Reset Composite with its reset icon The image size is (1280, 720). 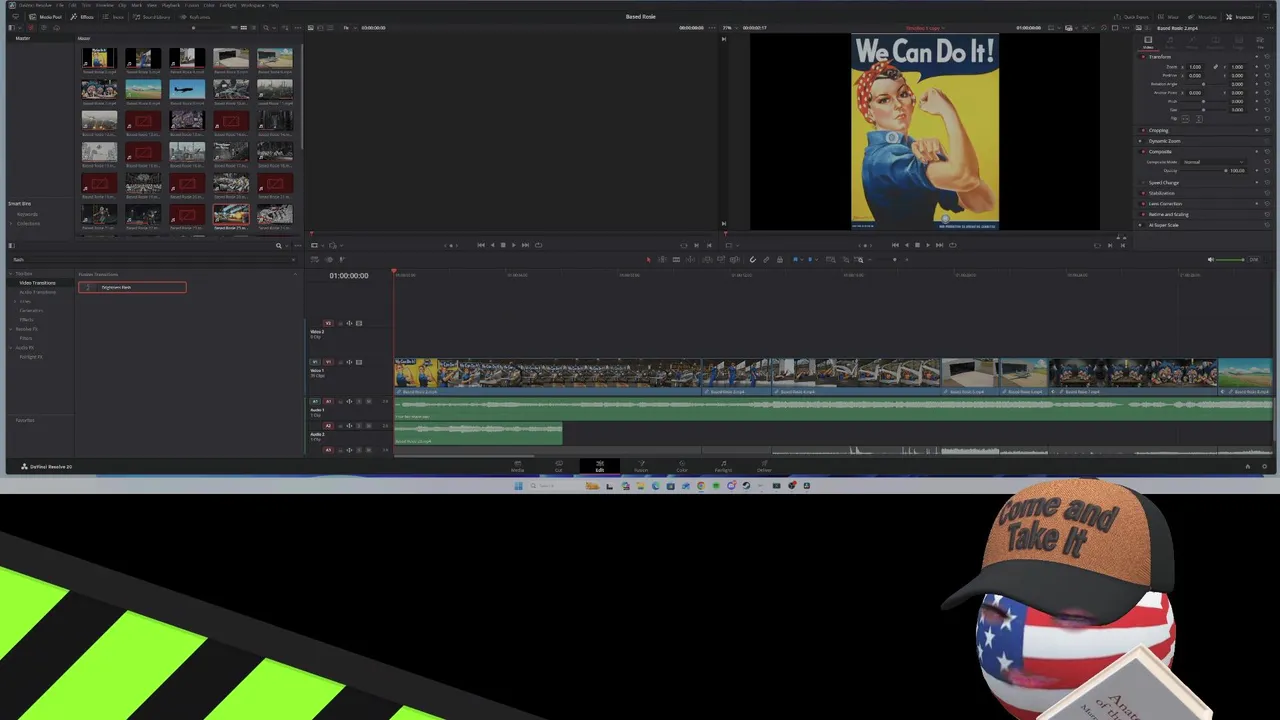(x=1267, y=151)
